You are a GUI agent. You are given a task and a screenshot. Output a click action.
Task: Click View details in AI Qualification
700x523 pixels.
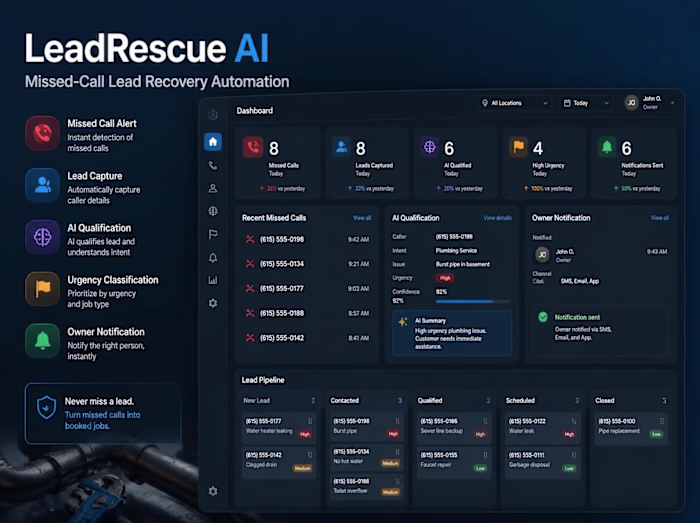click(497, 218)
